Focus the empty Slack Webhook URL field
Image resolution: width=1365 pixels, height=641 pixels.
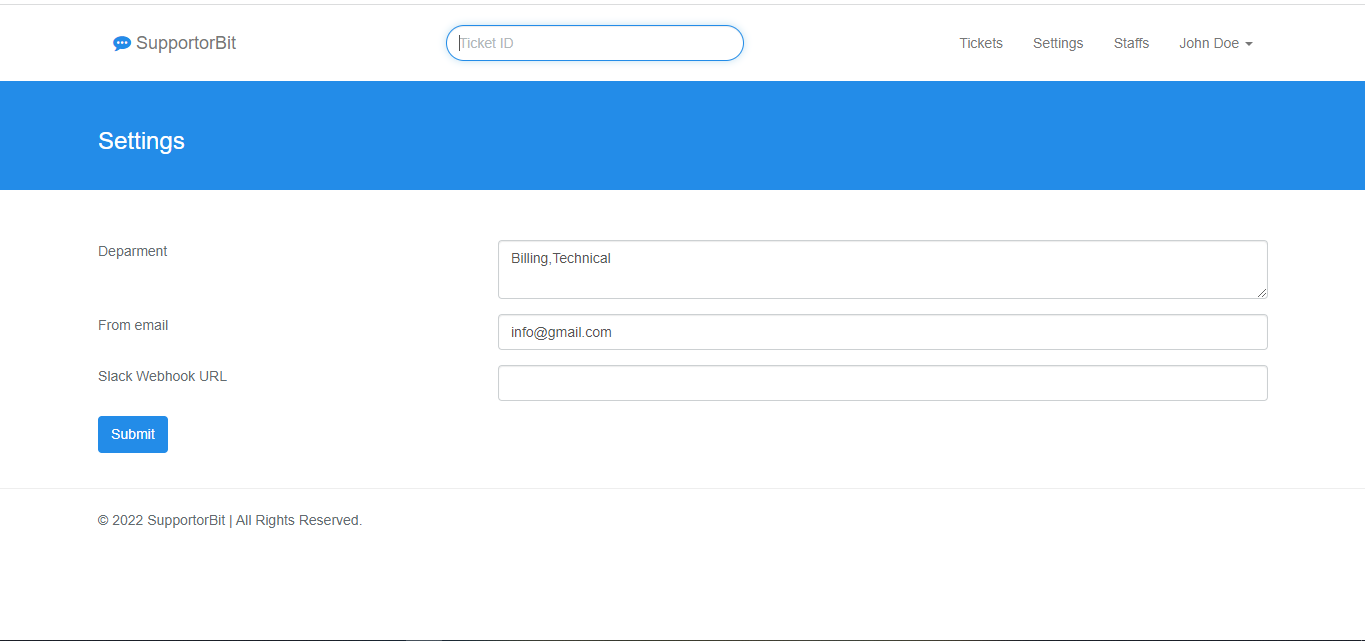882,383
